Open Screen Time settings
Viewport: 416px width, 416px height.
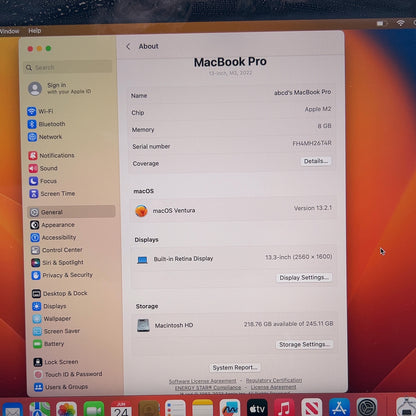click(52, 194)
